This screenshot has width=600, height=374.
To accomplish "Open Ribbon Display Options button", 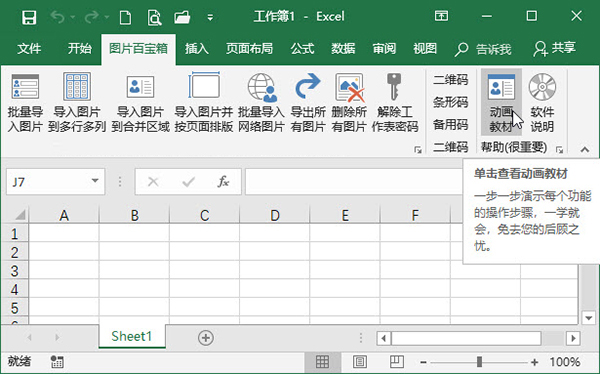I will click(441, 16).
